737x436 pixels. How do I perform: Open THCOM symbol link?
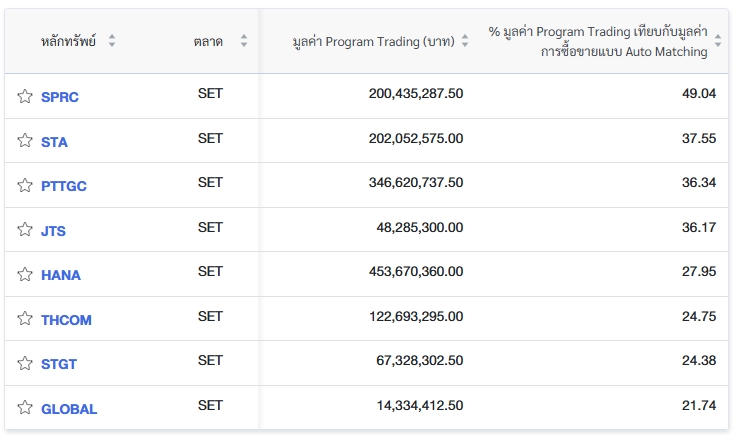click(x=66, y=320)
